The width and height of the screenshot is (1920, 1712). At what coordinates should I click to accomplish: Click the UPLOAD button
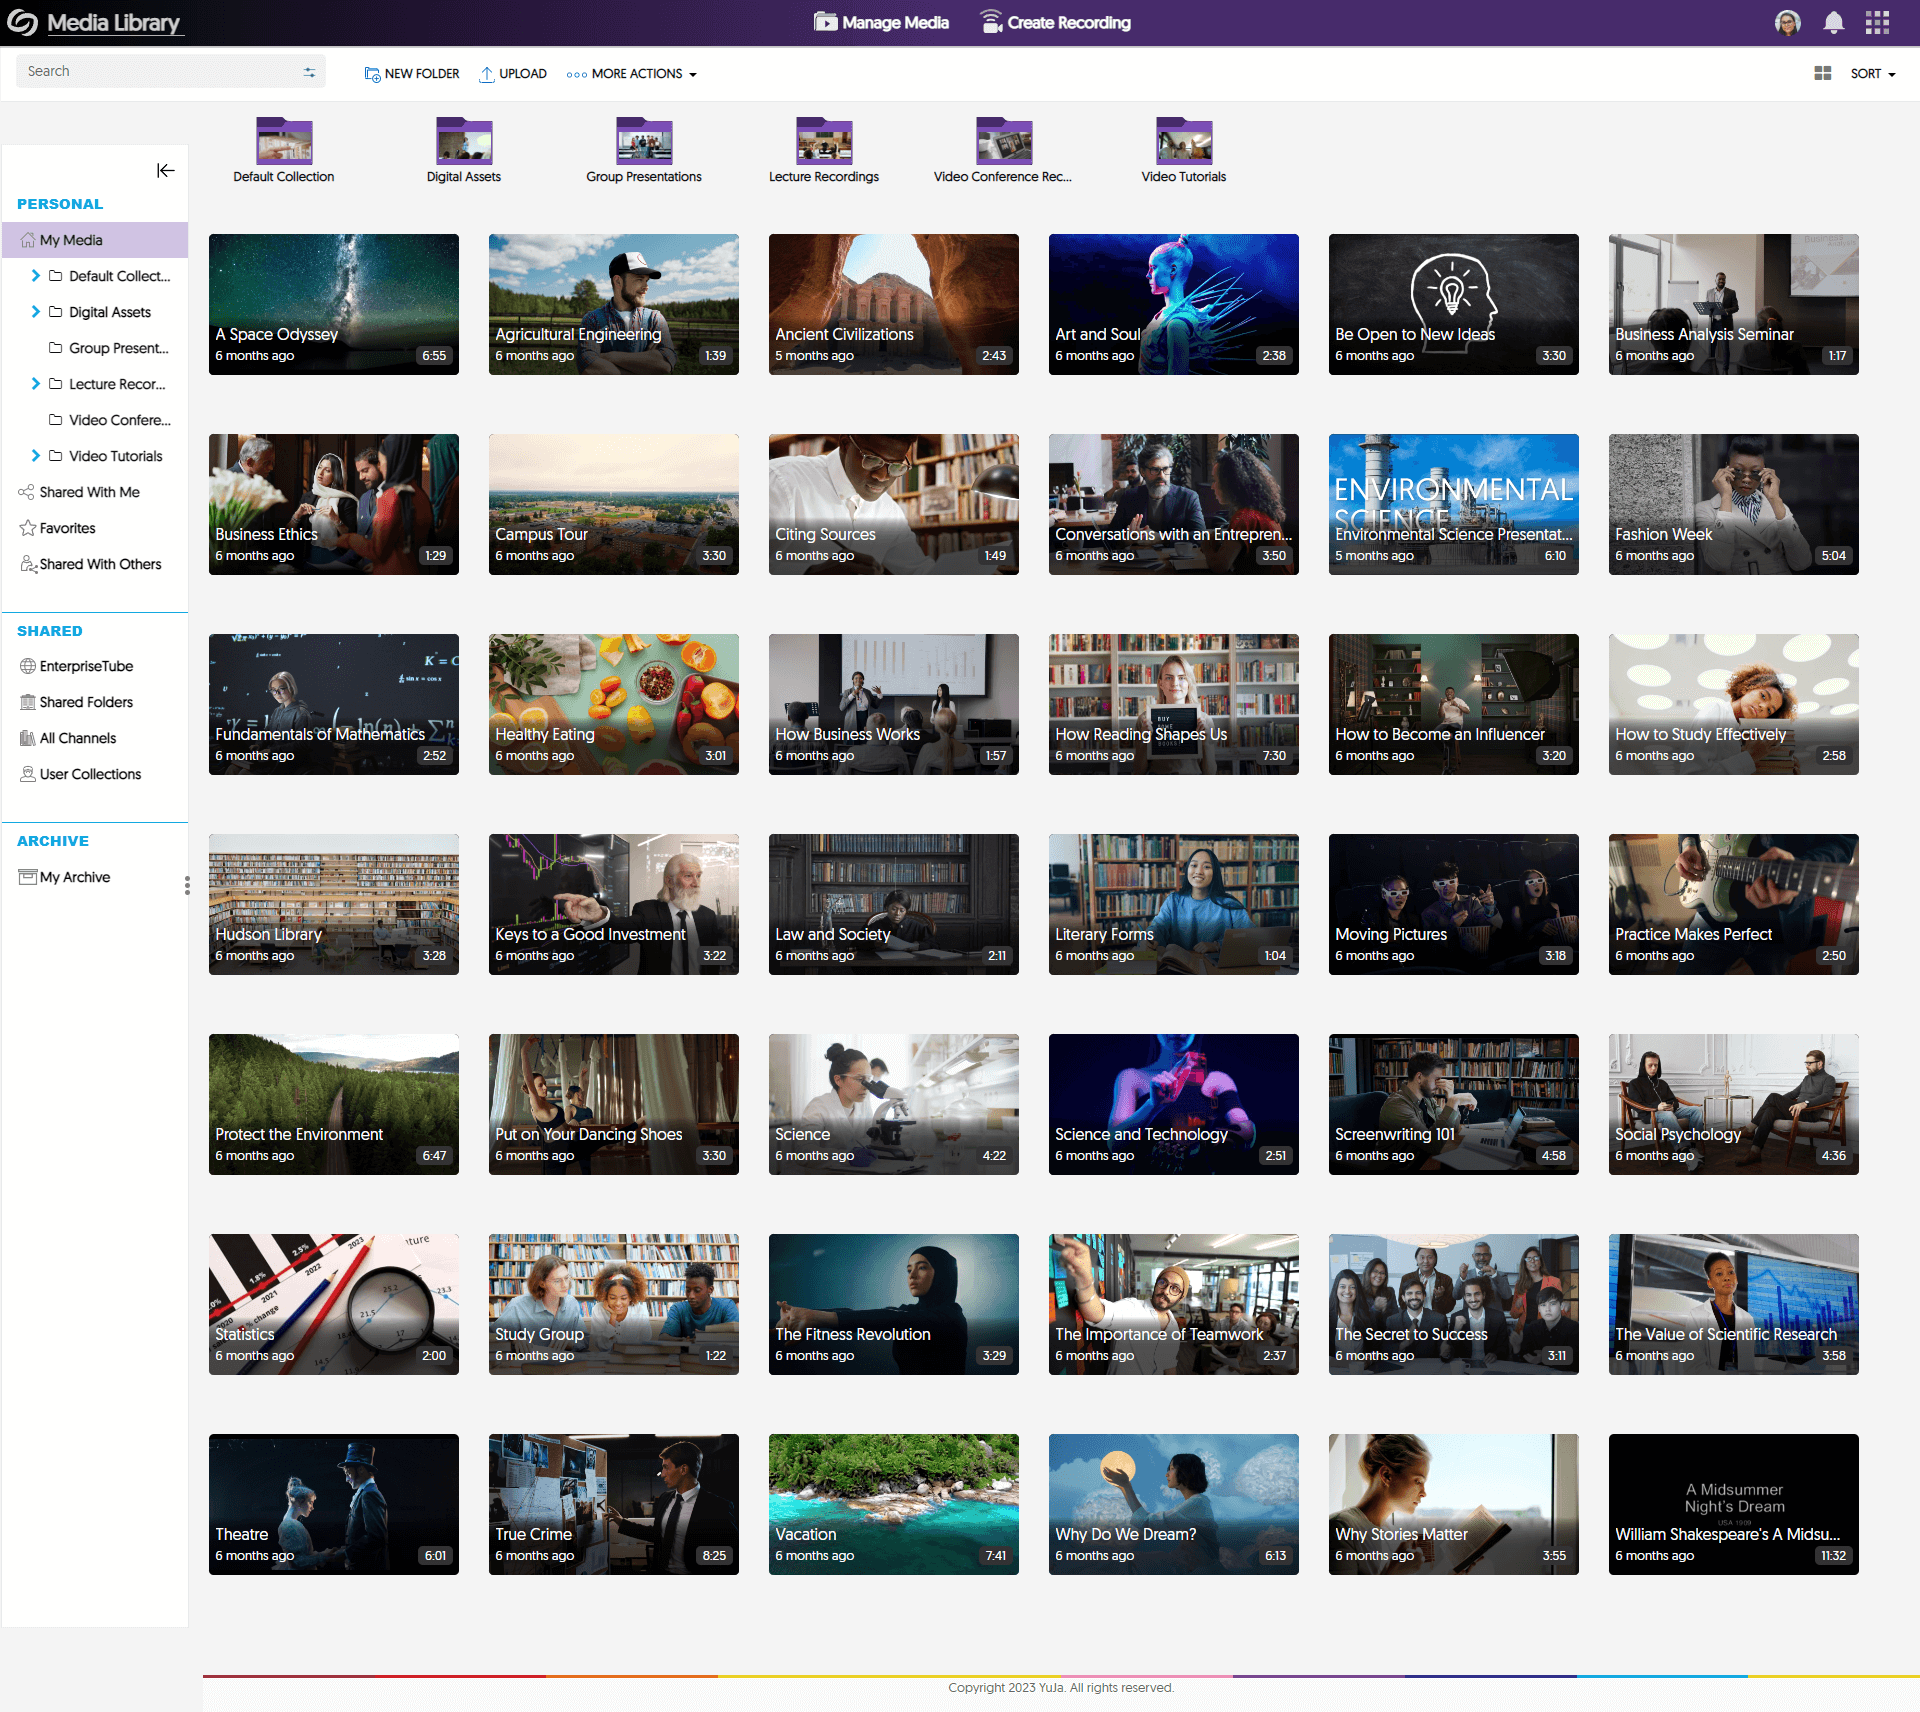point(513,74)
